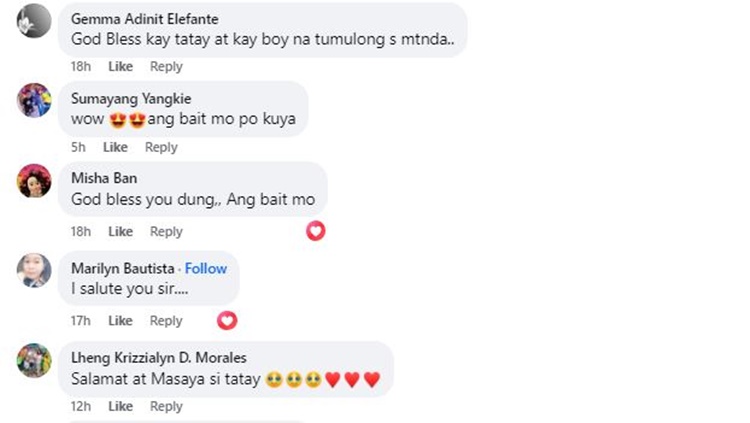This screenshot has width=750, height=423.
Task: Open heart reaction on Misha Ban's comment
Action: (316, 231)
